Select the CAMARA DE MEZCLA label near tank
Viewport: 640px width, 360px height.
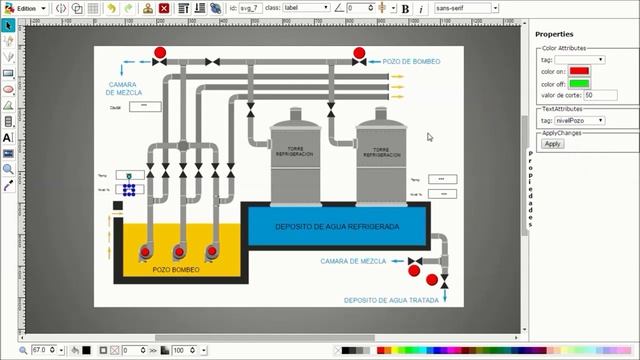pos(353,261)
